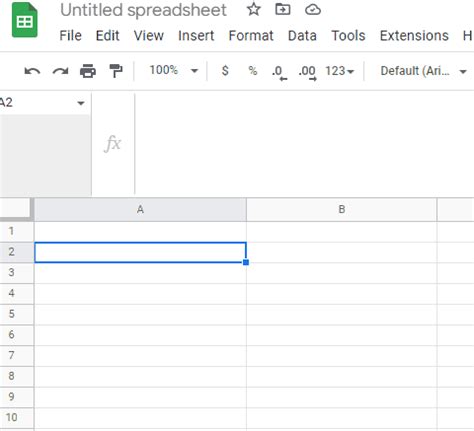Expand the Default (Arial) font dropdown
474x431 pixels.
(x=423, y=71)
